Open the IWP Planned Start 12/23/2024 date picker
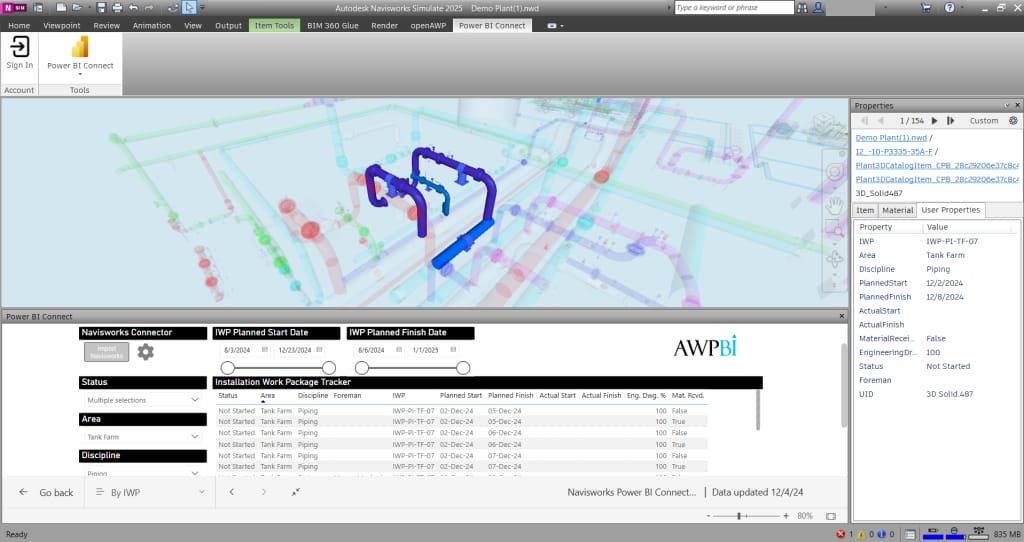1024x542 pixels. tap(319, 350)
